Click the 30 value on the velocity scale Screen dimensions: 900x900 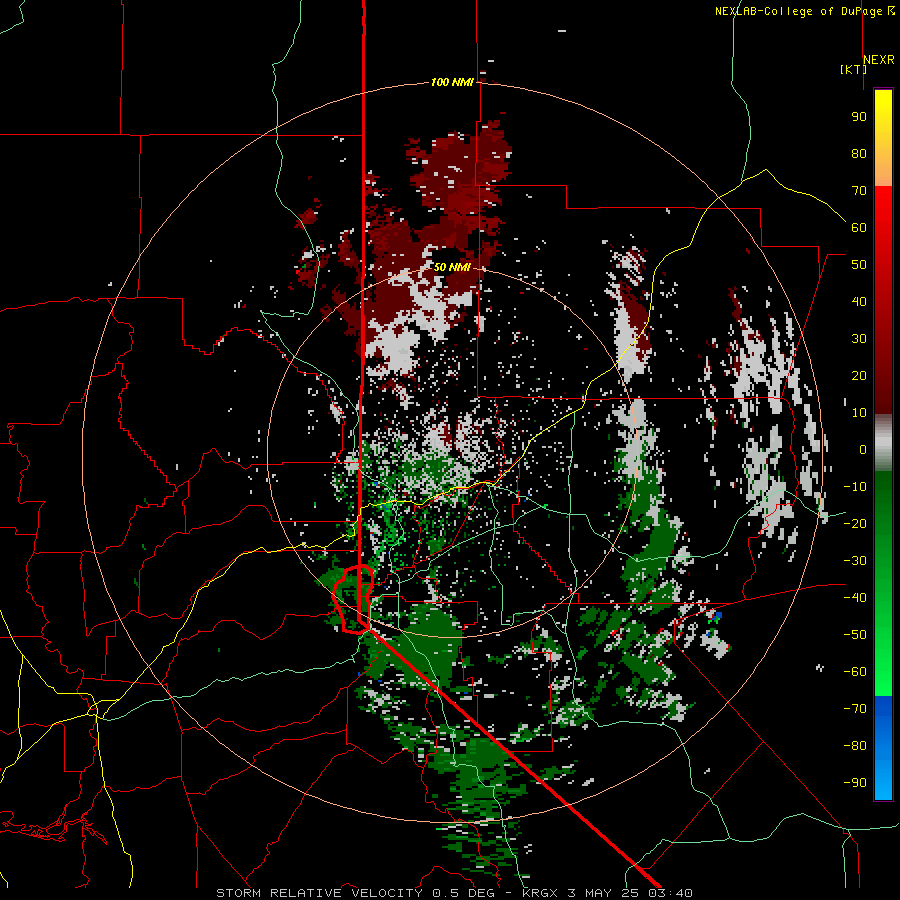tap(859, 339)
